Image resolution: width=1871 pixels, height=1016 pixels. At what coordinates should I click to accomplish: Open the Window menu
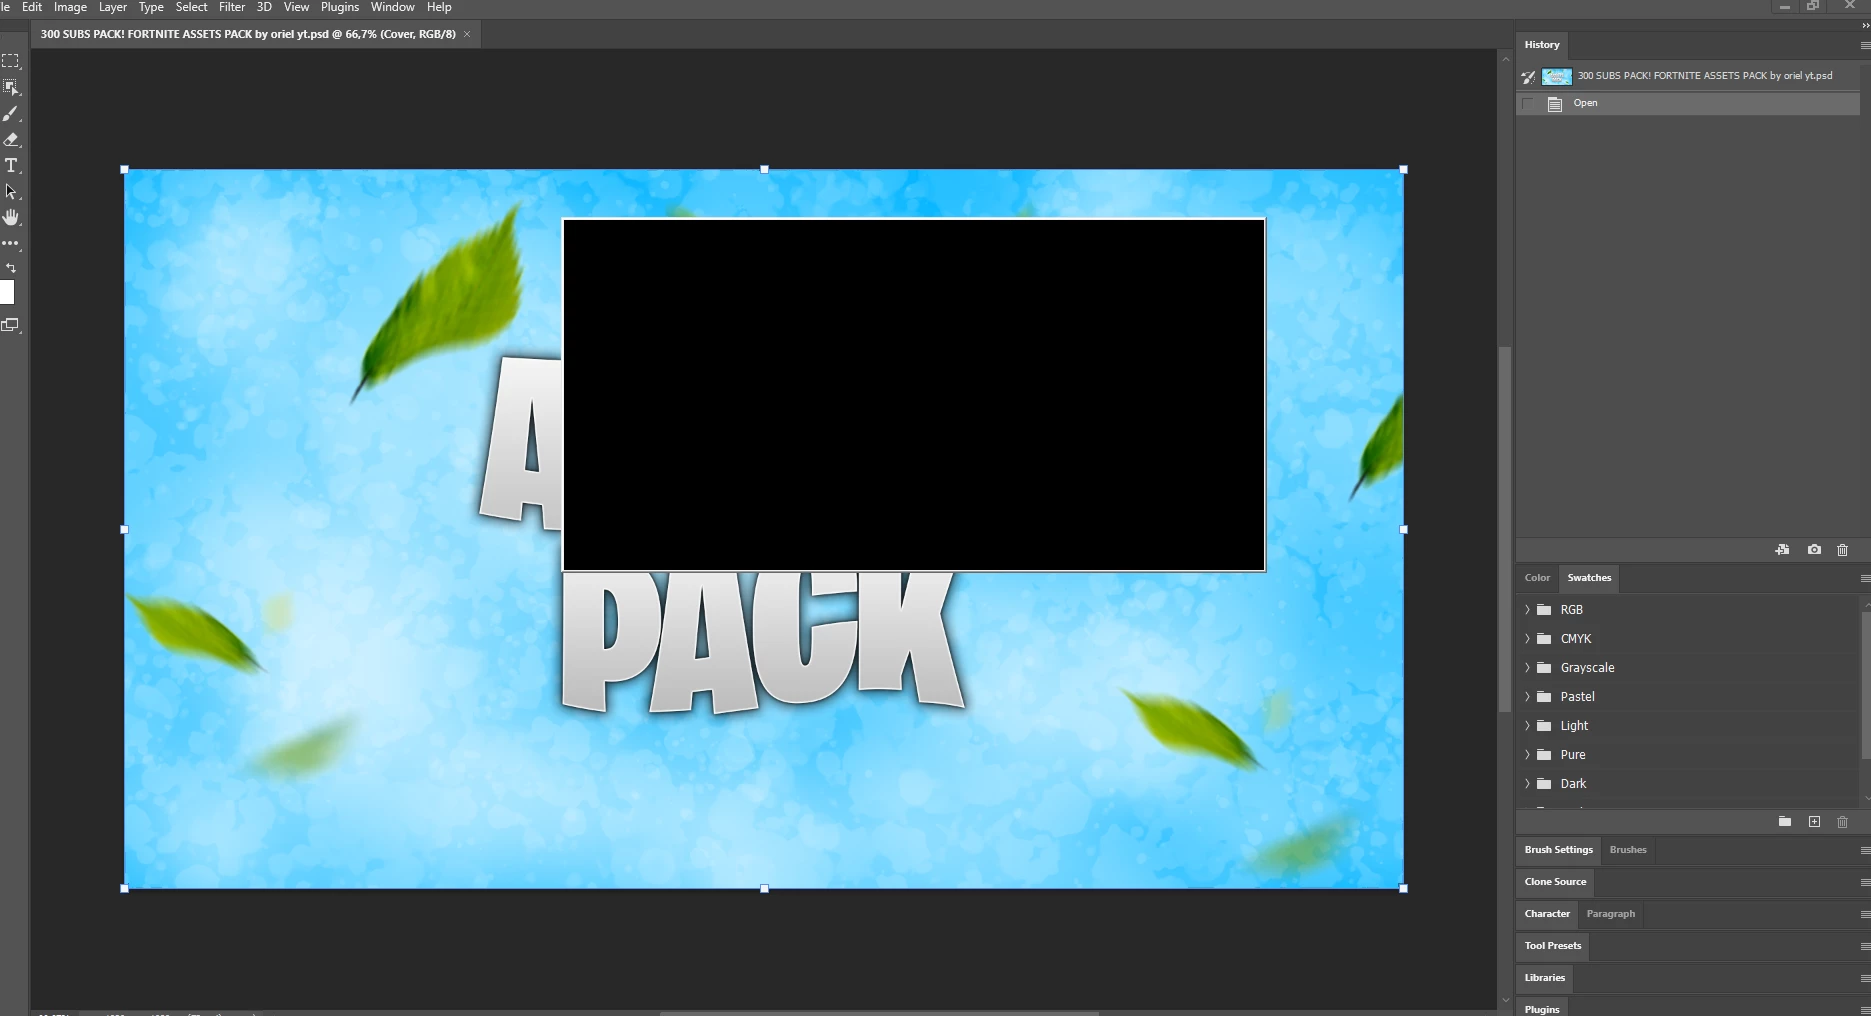tap(392, 7)
